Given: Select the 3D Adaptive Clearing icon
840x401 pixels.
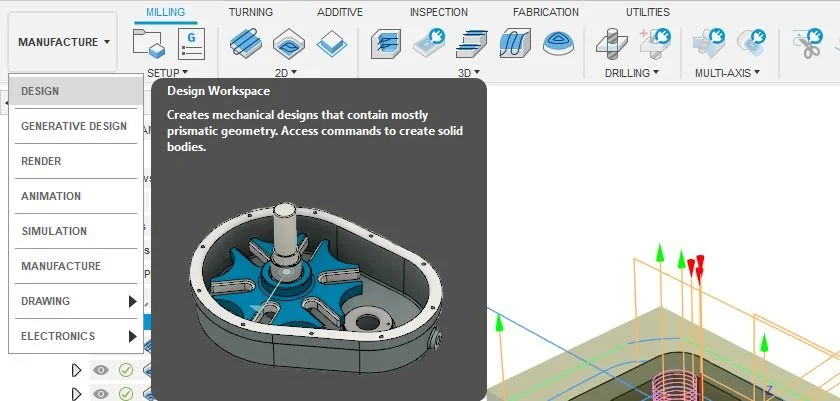Looking at the screenshot, I should pyautogui.click(x=386, y=43).
